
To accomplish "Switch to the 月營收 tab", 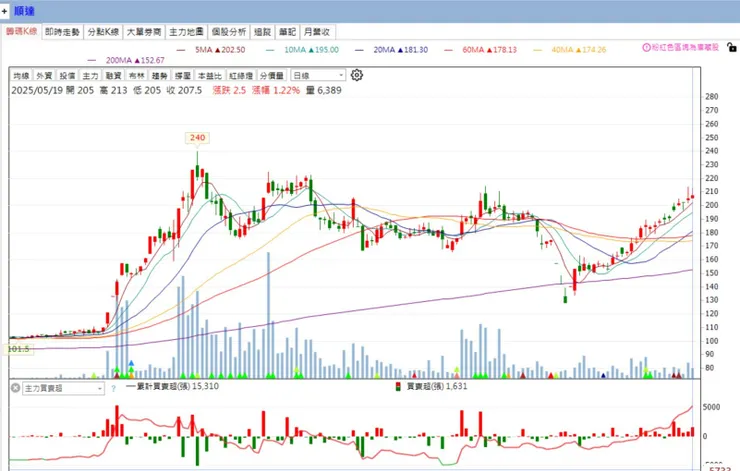I will coord(317,32).
